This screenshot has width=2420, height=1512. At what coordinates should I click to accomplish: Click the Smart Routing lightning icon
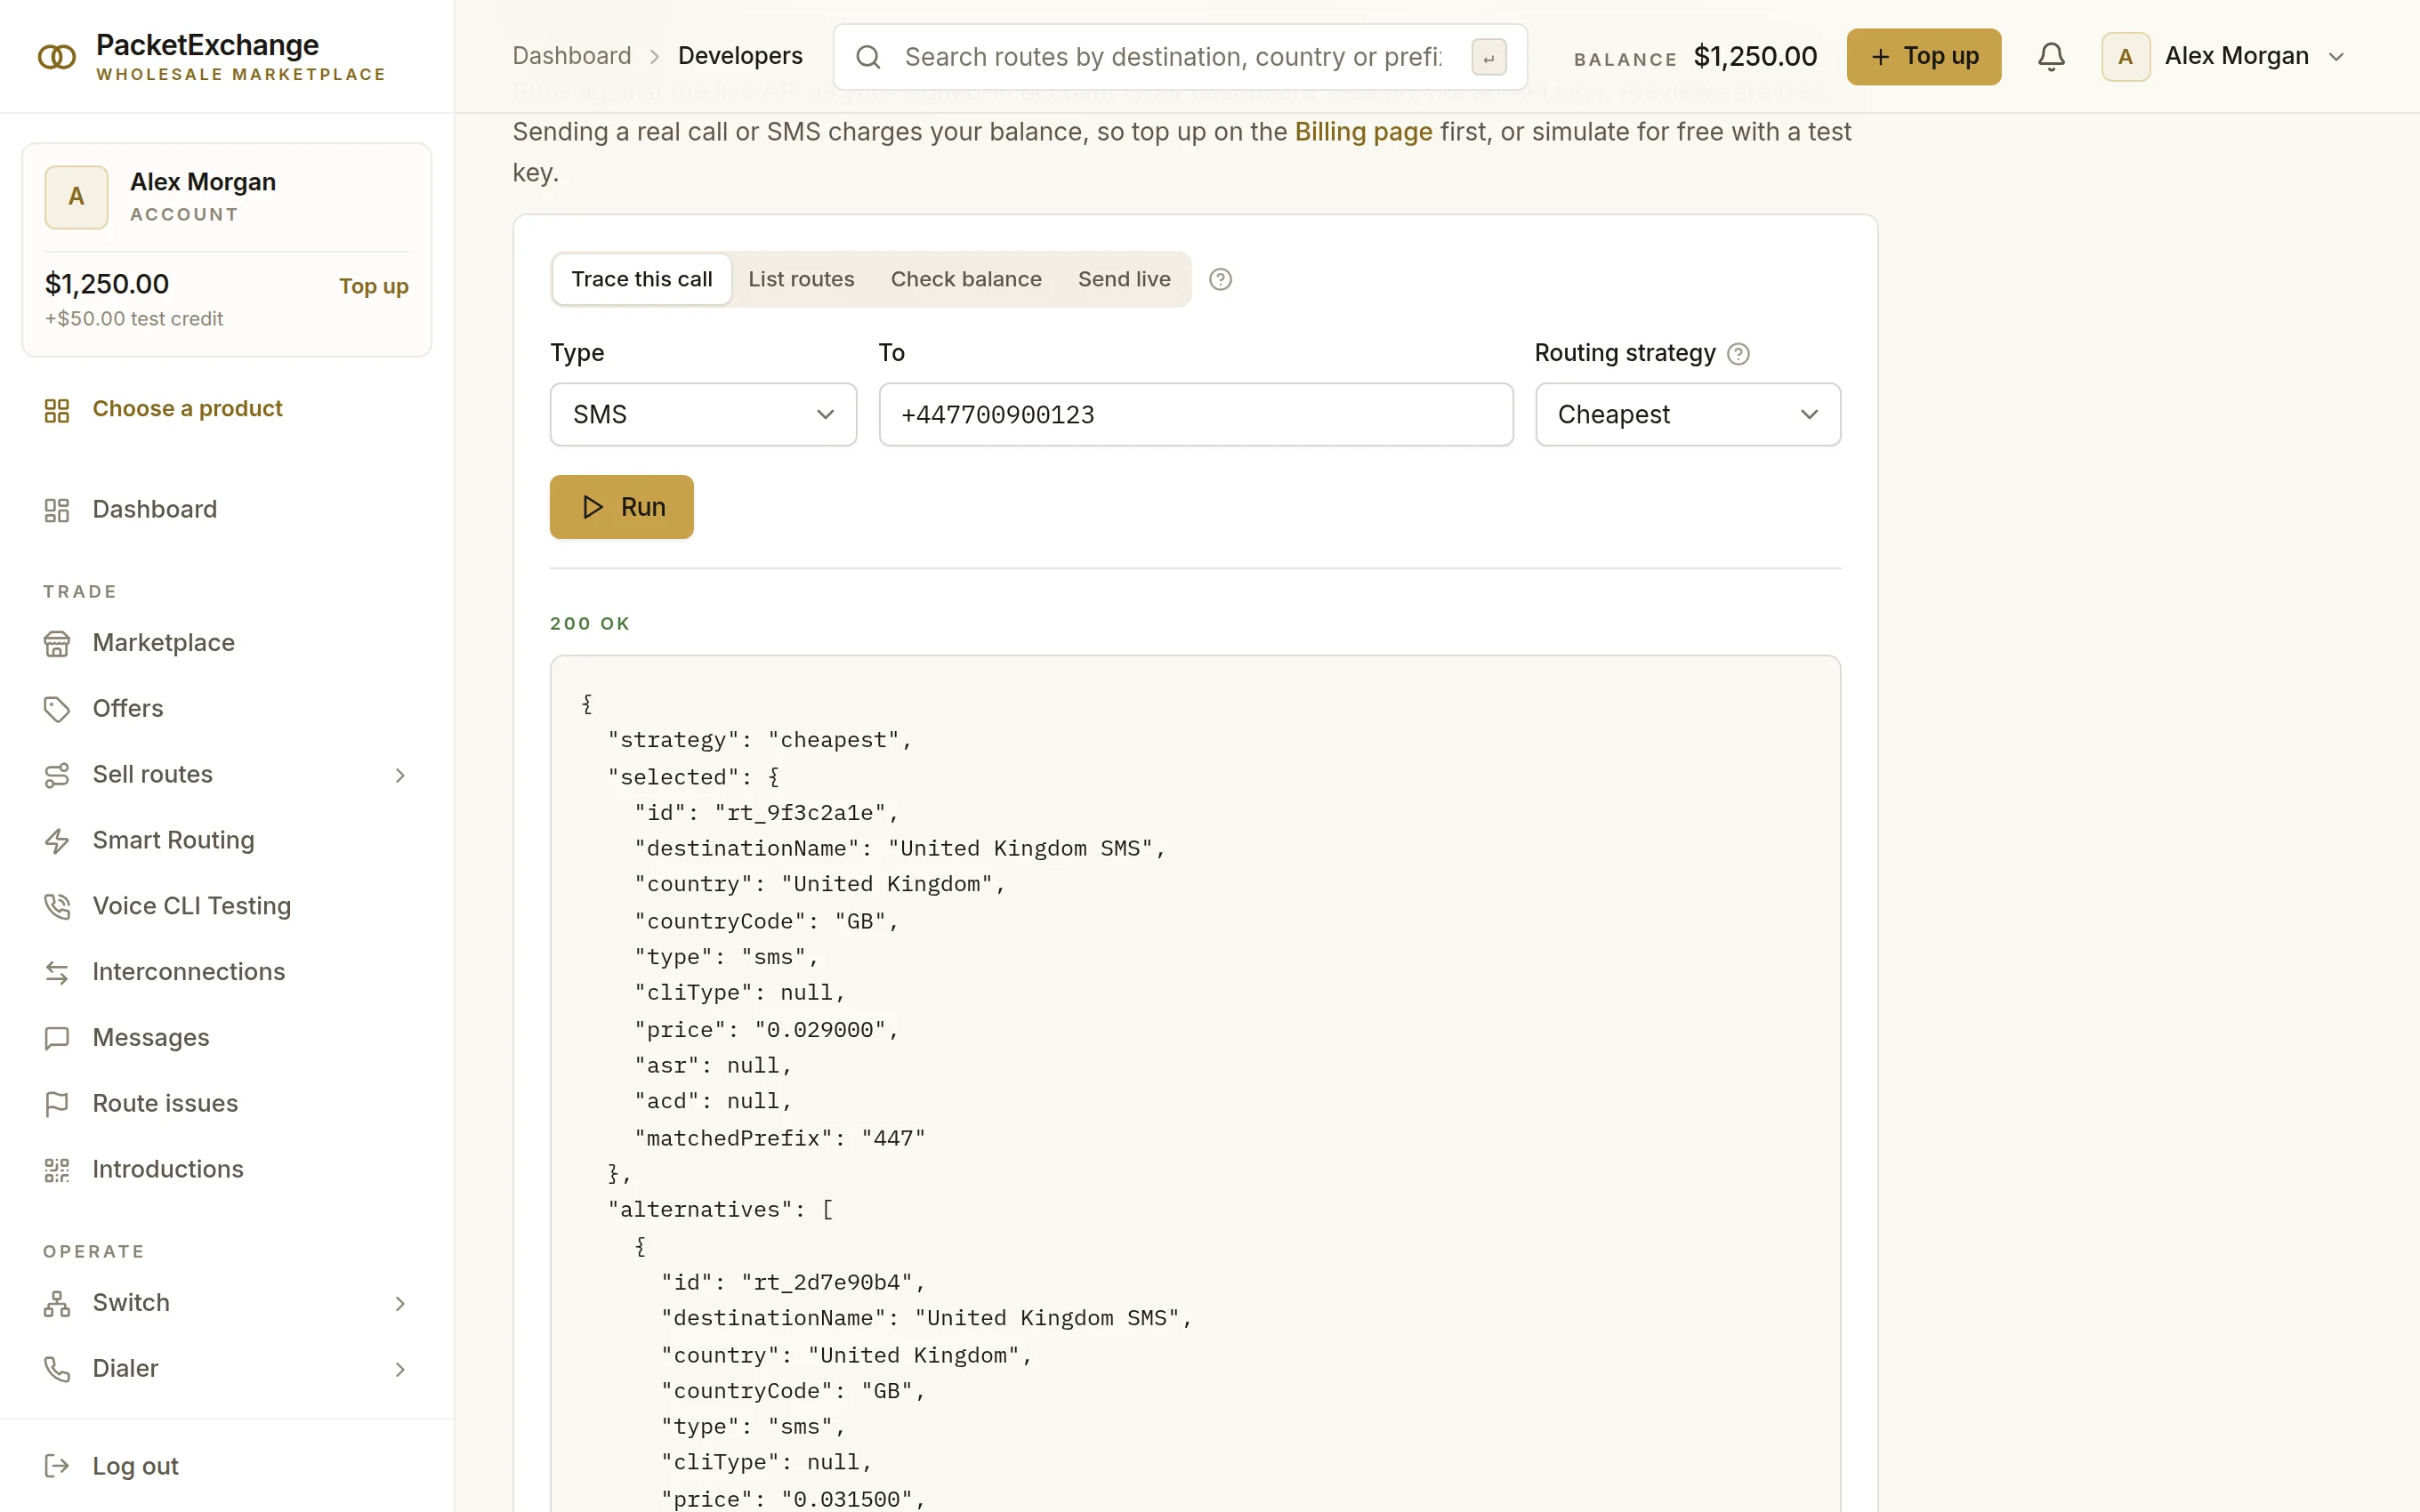tap(57, 841)
